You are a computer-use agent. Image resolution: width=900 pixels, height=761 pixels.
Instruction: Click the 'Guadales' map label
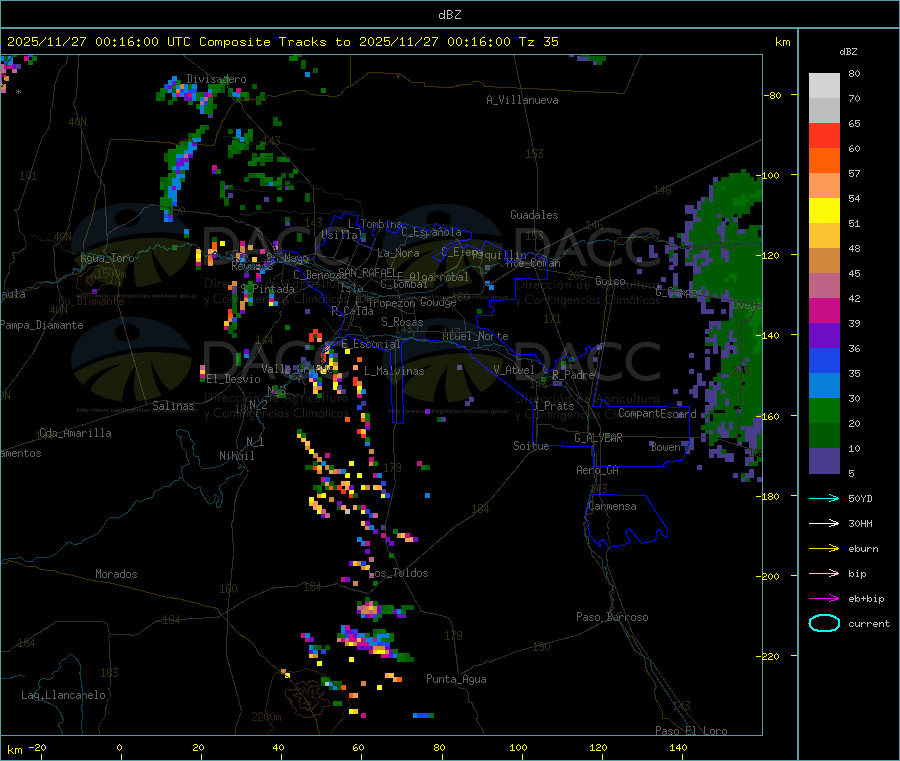tap(534, 215)
